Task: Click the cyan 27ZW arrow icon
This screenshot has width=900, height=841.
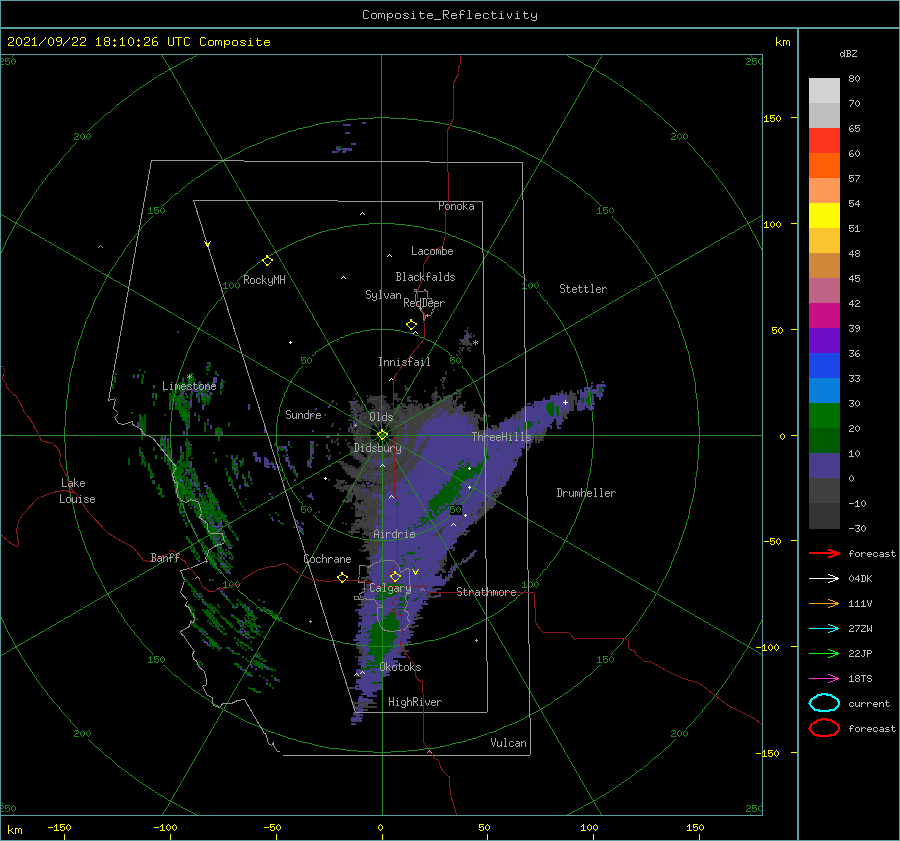Action: tap(824, 629)
